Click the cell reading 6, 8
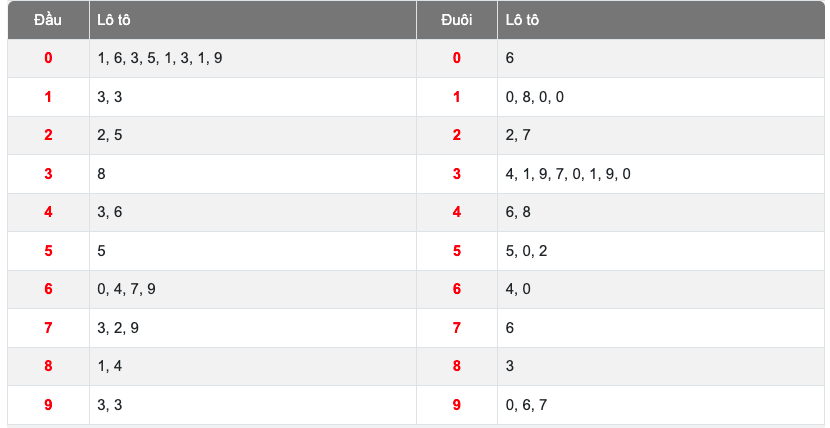The width and height of the screenshot is (830, 428). (x=518, y=212)
